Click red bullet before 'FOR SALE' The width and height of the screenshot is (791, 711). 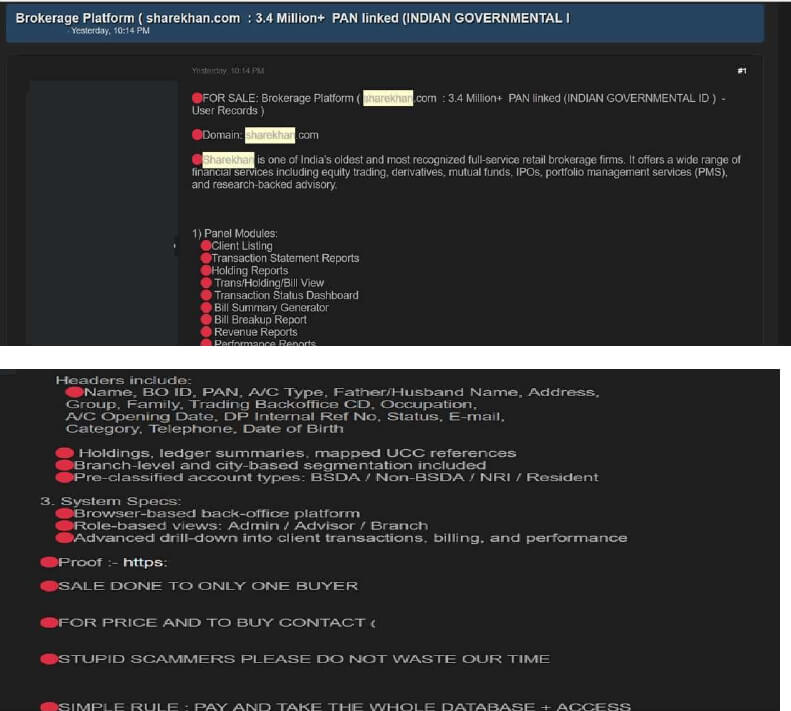pos(197,97)
